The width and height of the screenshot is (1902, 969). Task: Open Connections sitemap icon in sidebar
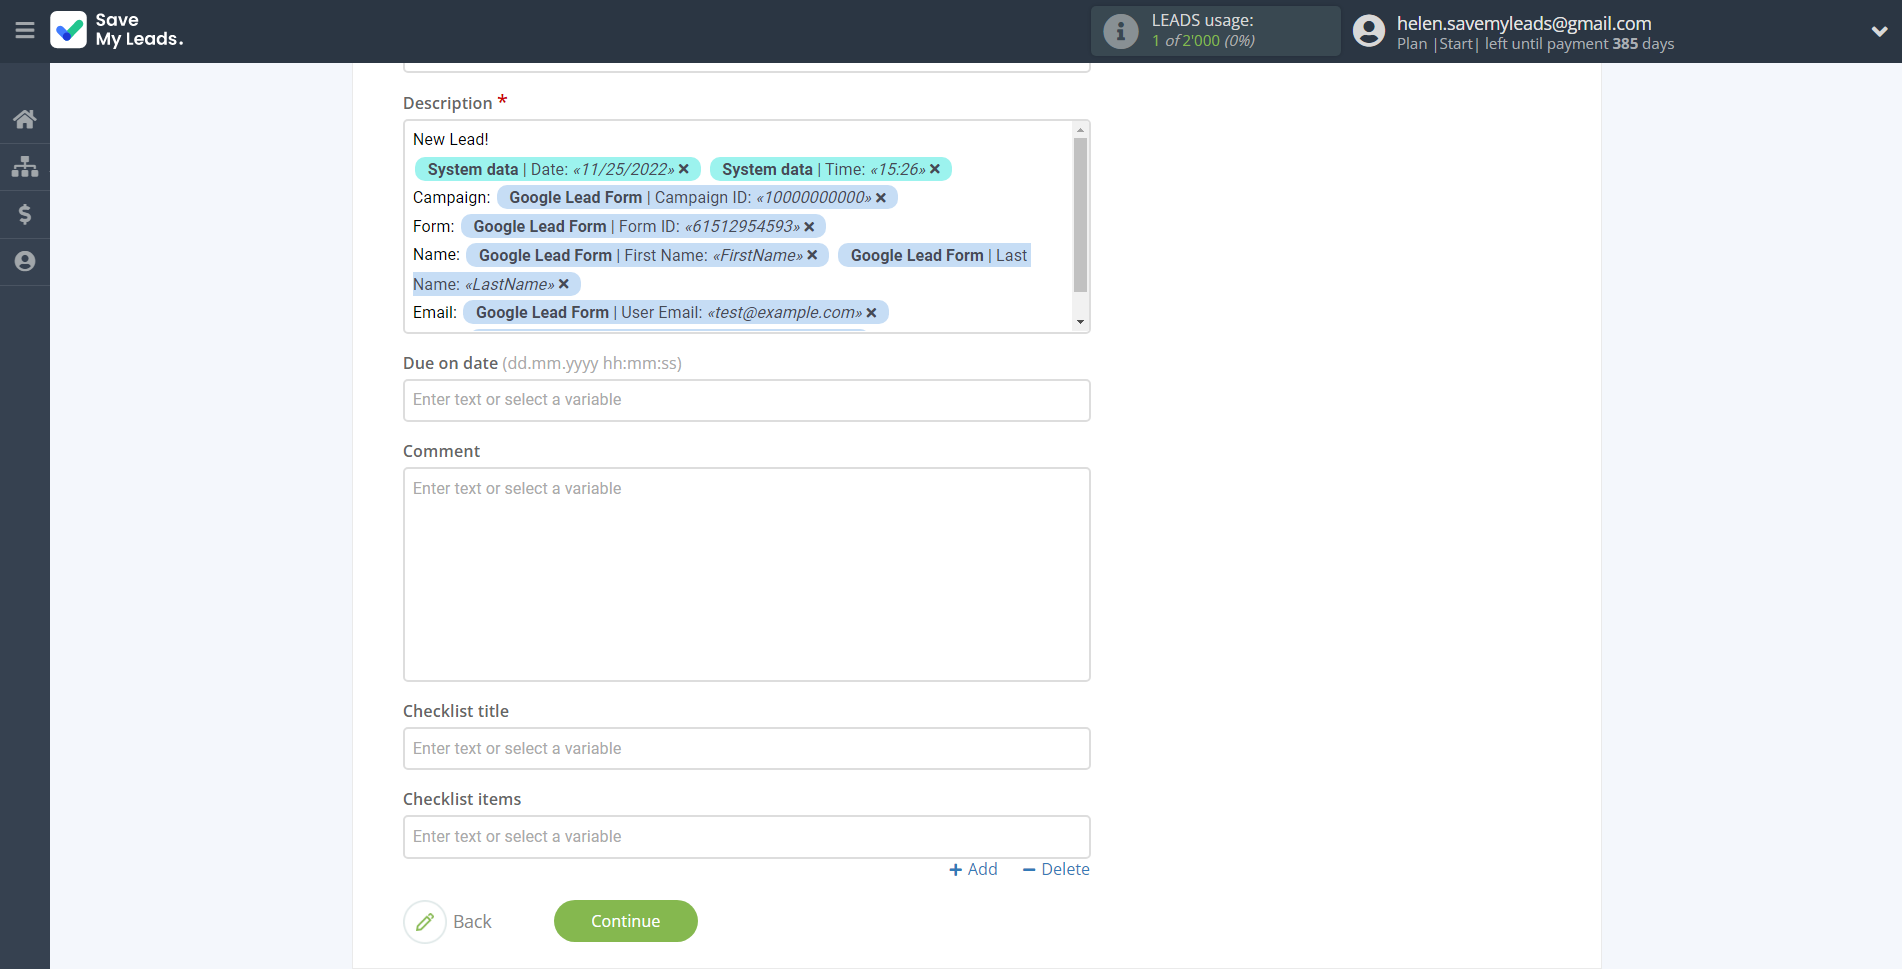point(25,166)
